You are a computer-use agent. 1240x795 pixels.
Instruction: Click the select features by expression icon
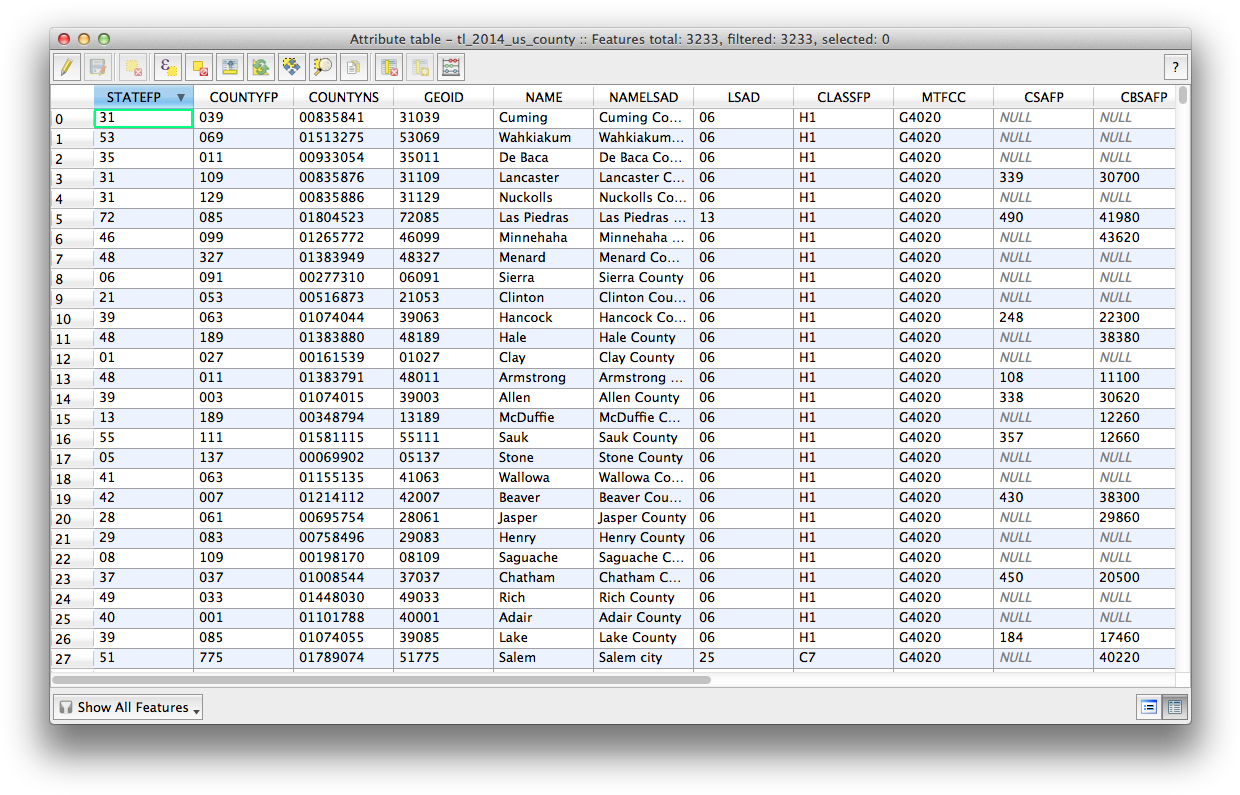pos(167,67)
